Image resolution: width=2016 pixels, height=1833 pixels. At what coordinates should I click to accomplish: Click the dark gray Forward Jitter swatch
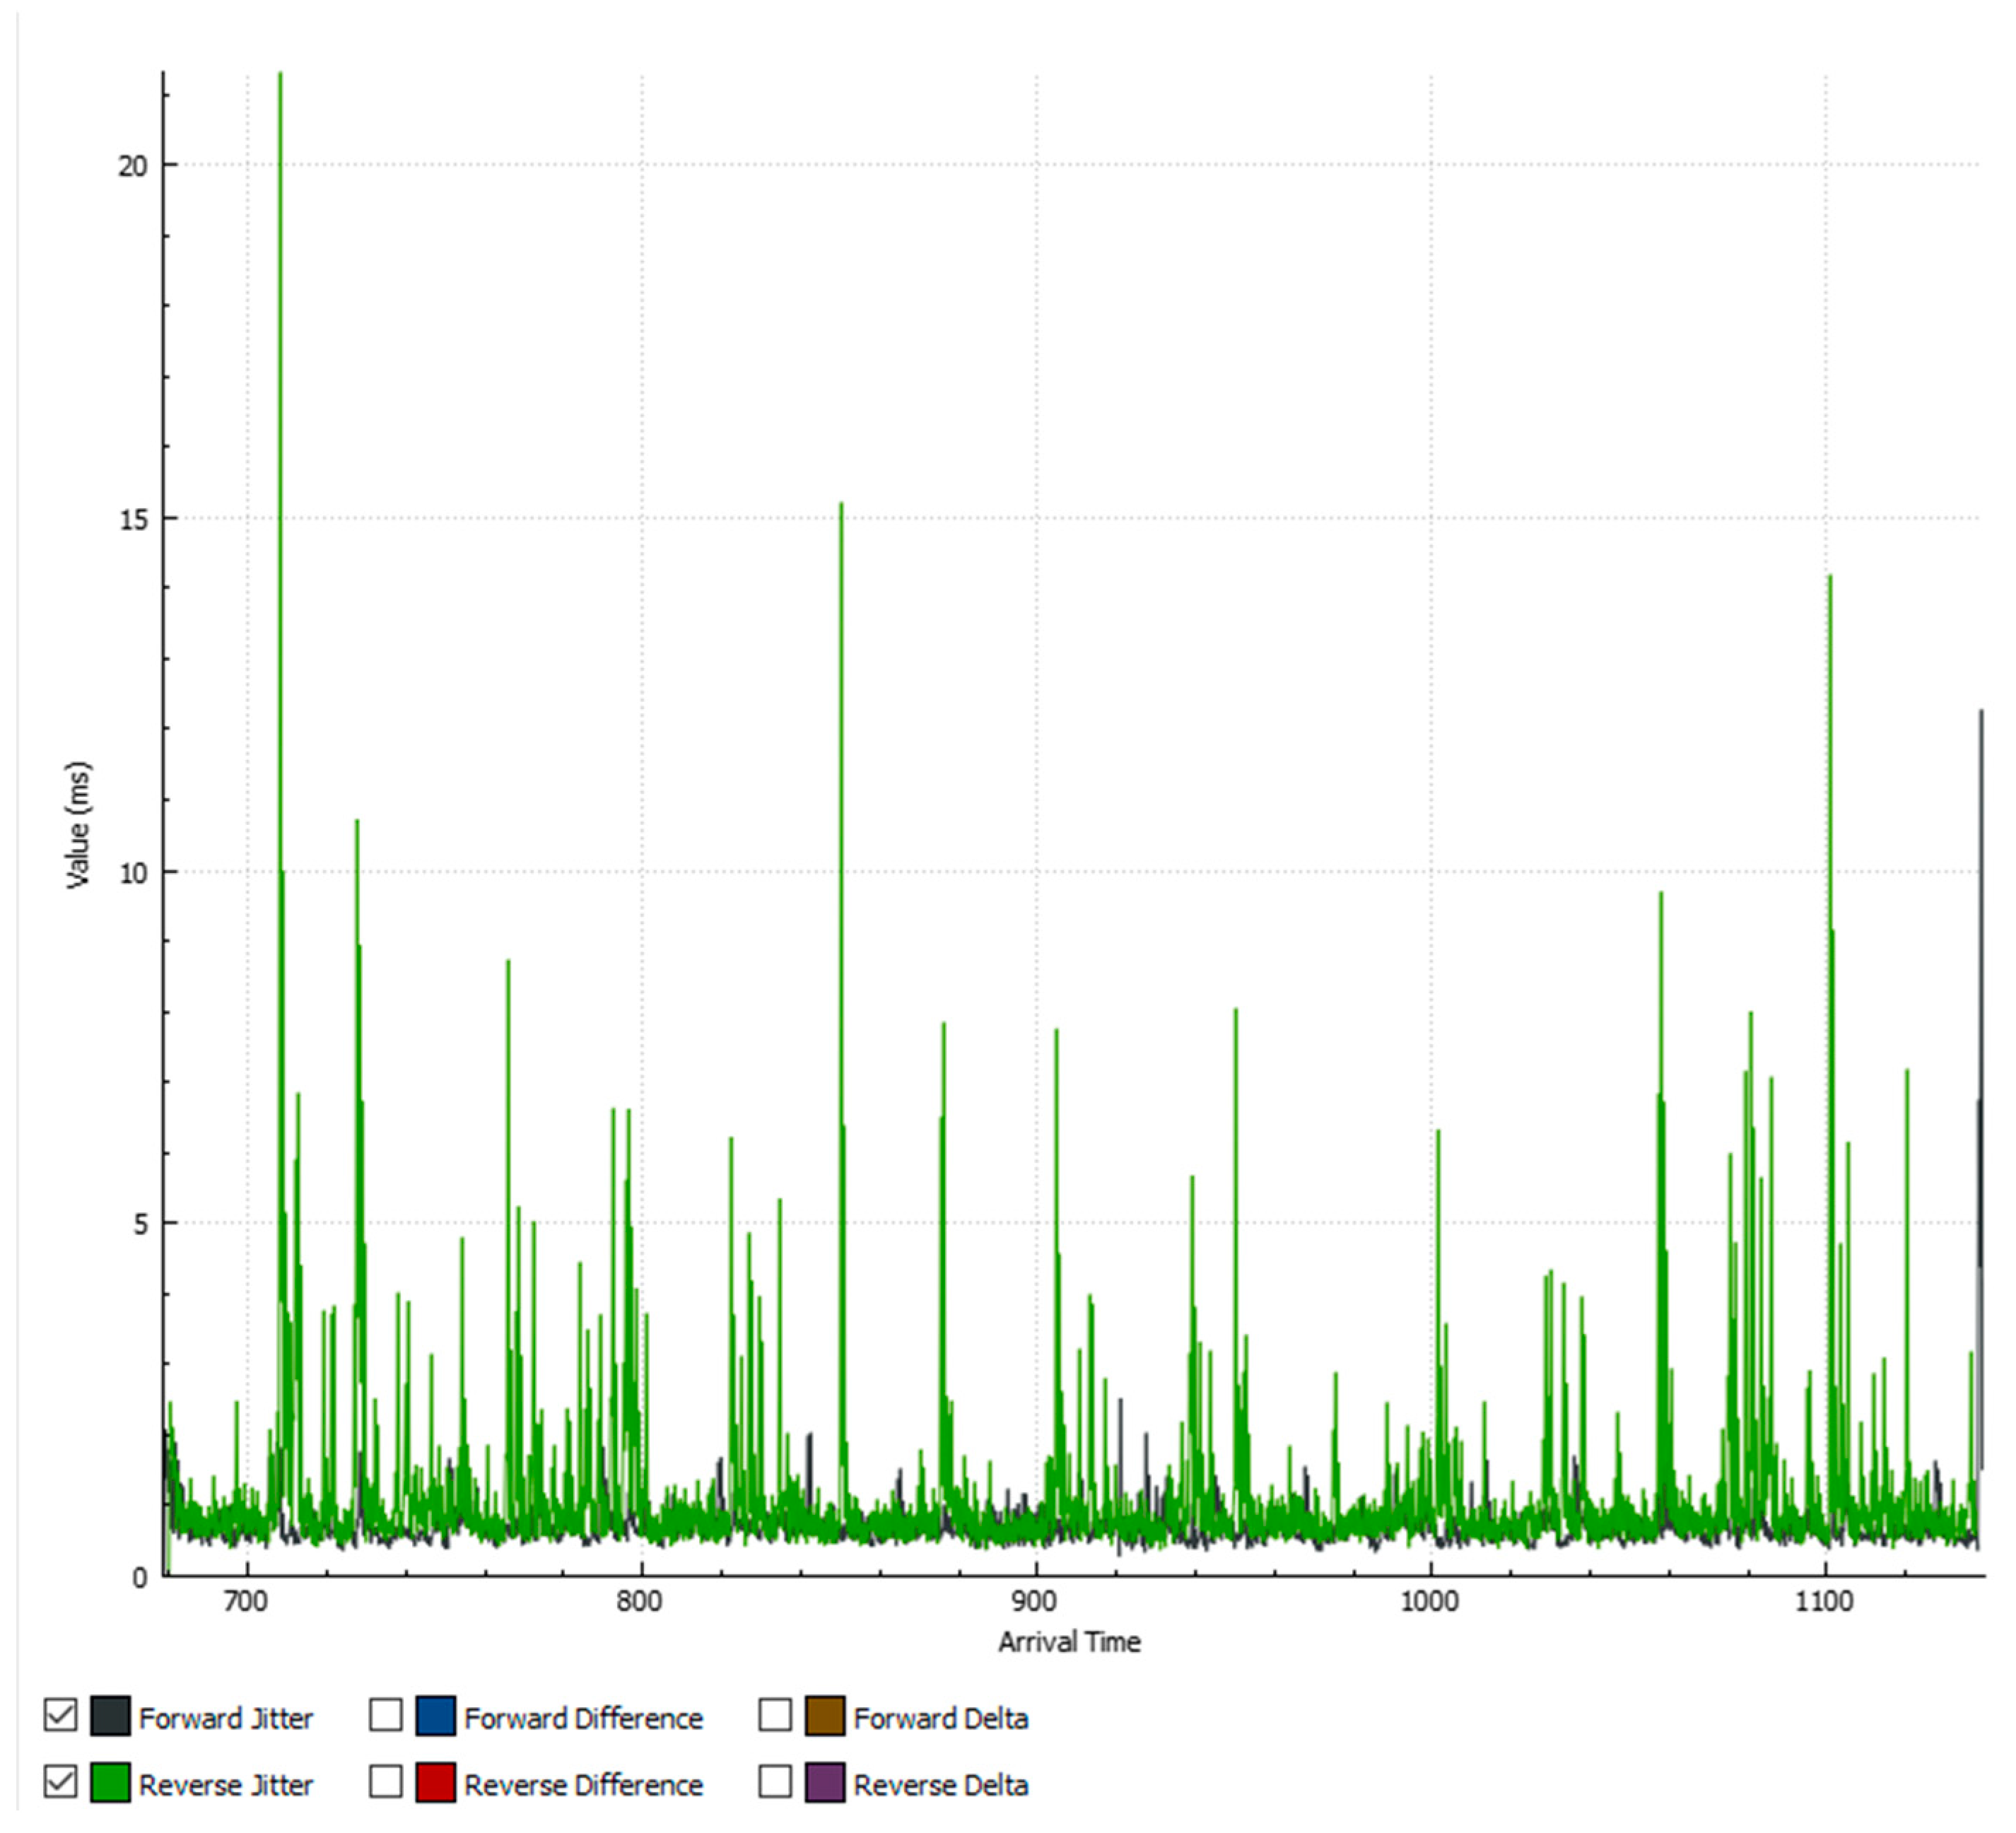(110, 1716)
